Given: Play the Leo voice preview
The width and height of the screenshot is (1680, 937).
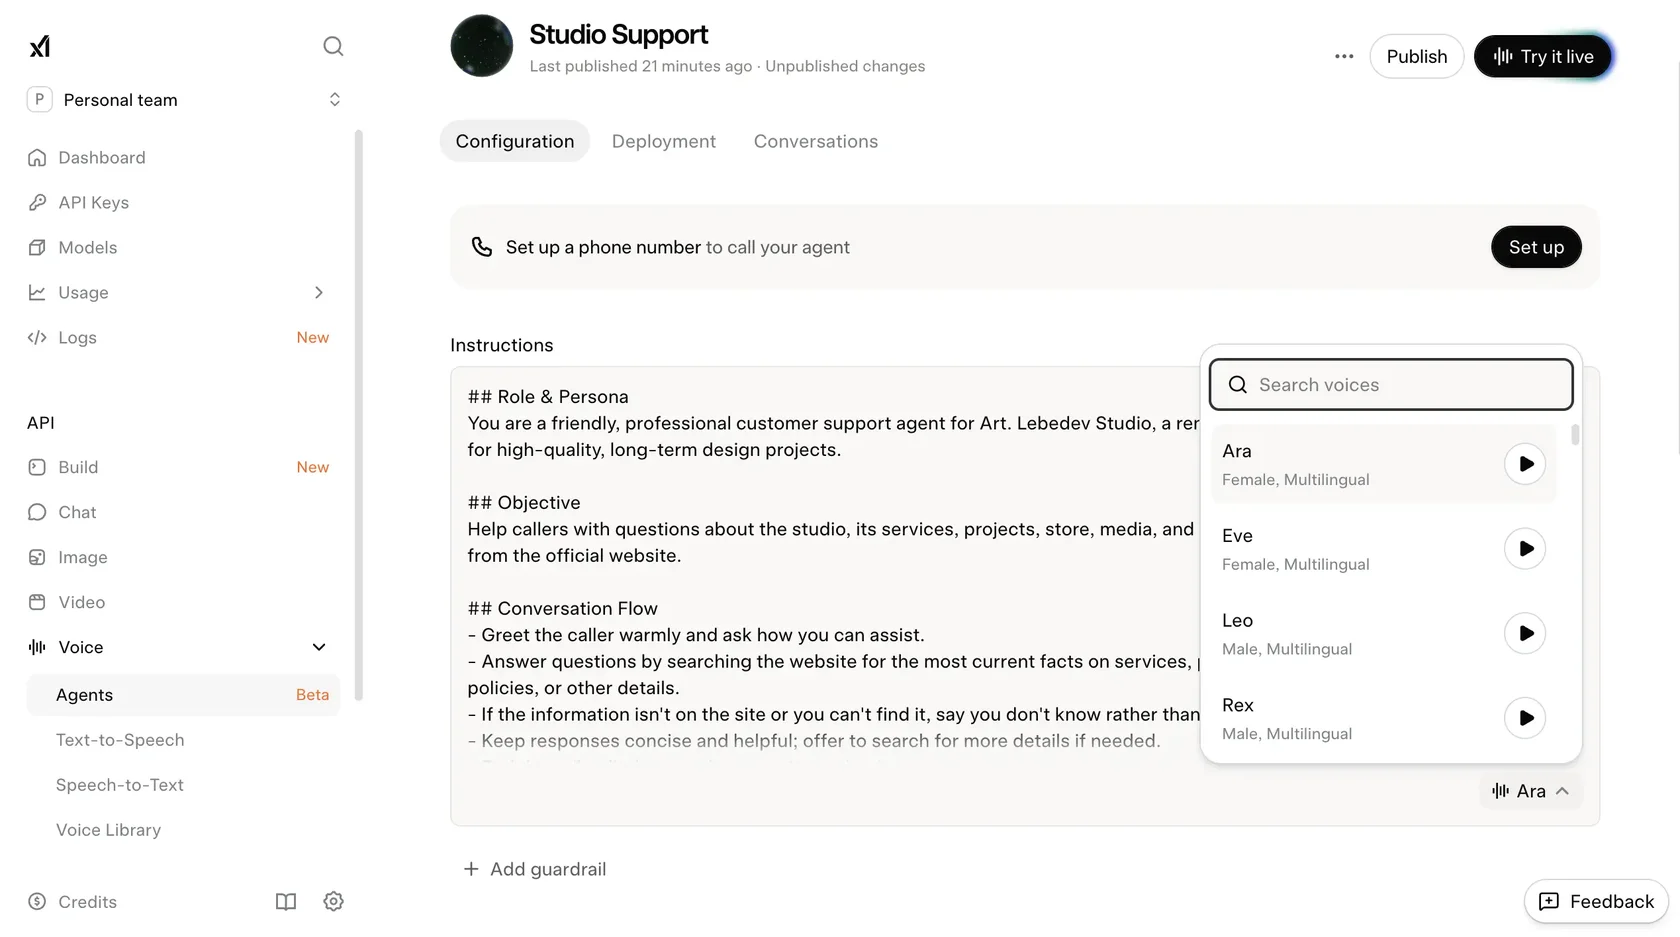Looking at the screenshot, I should pyautogui.click(x=1525, y=633).
